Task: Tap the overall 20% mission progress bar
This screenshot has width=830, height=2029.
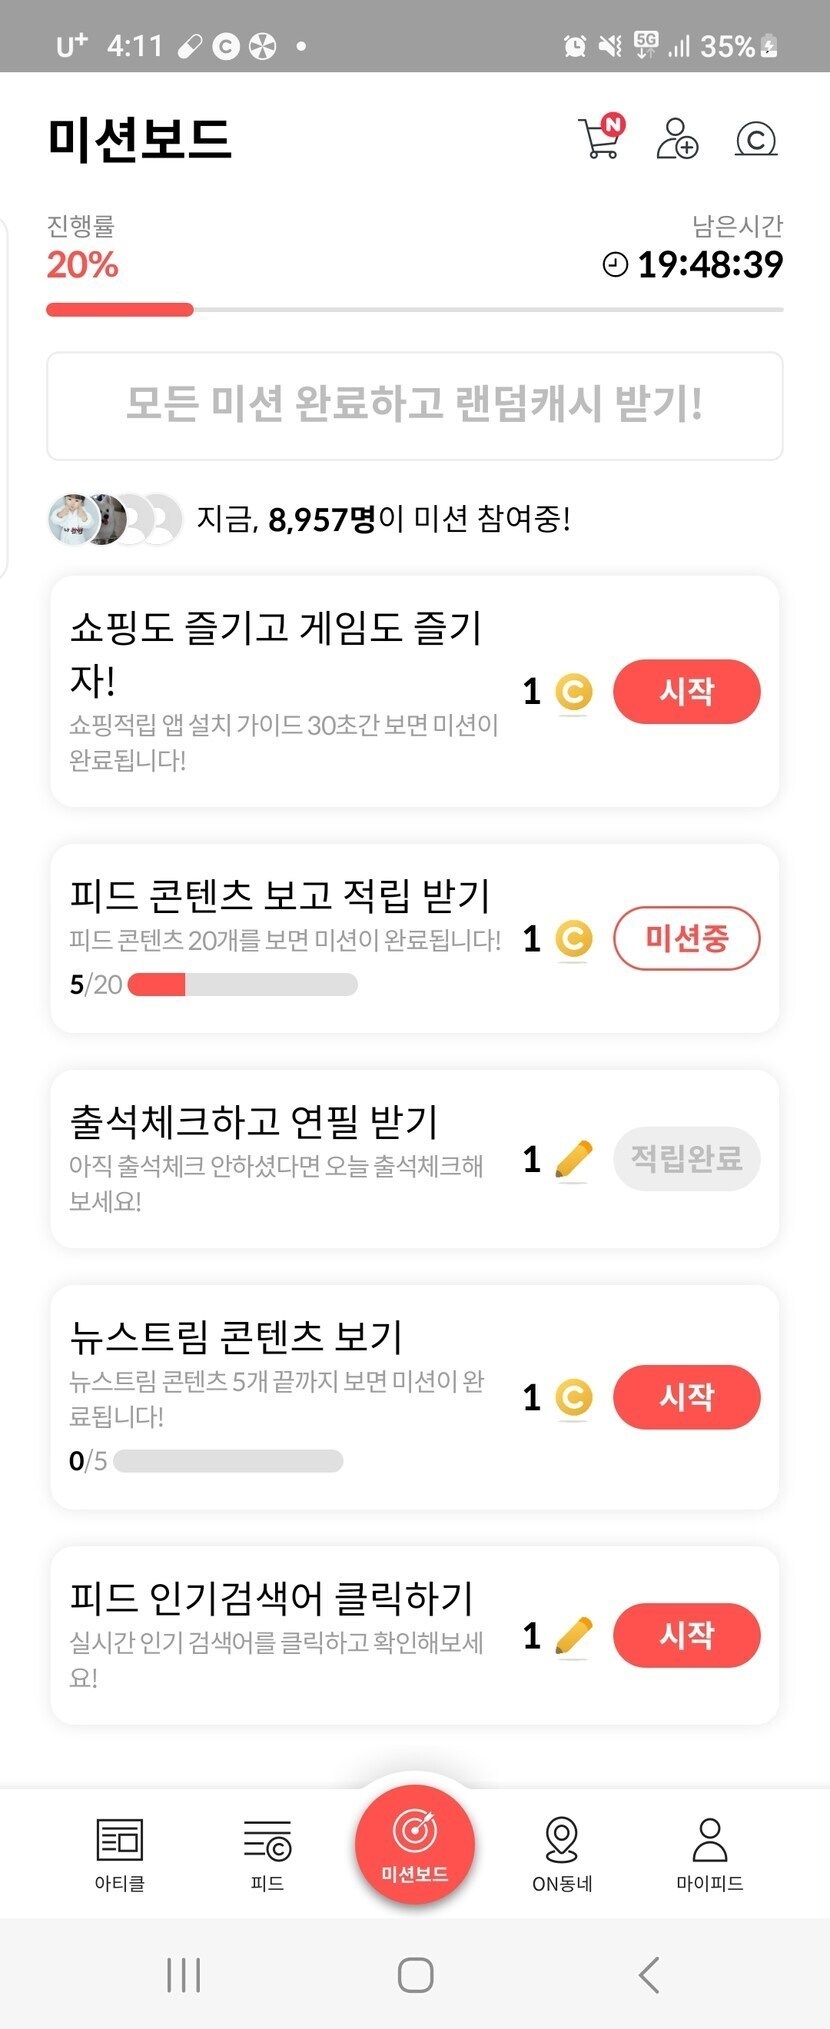Action: [x=414, y=310]
